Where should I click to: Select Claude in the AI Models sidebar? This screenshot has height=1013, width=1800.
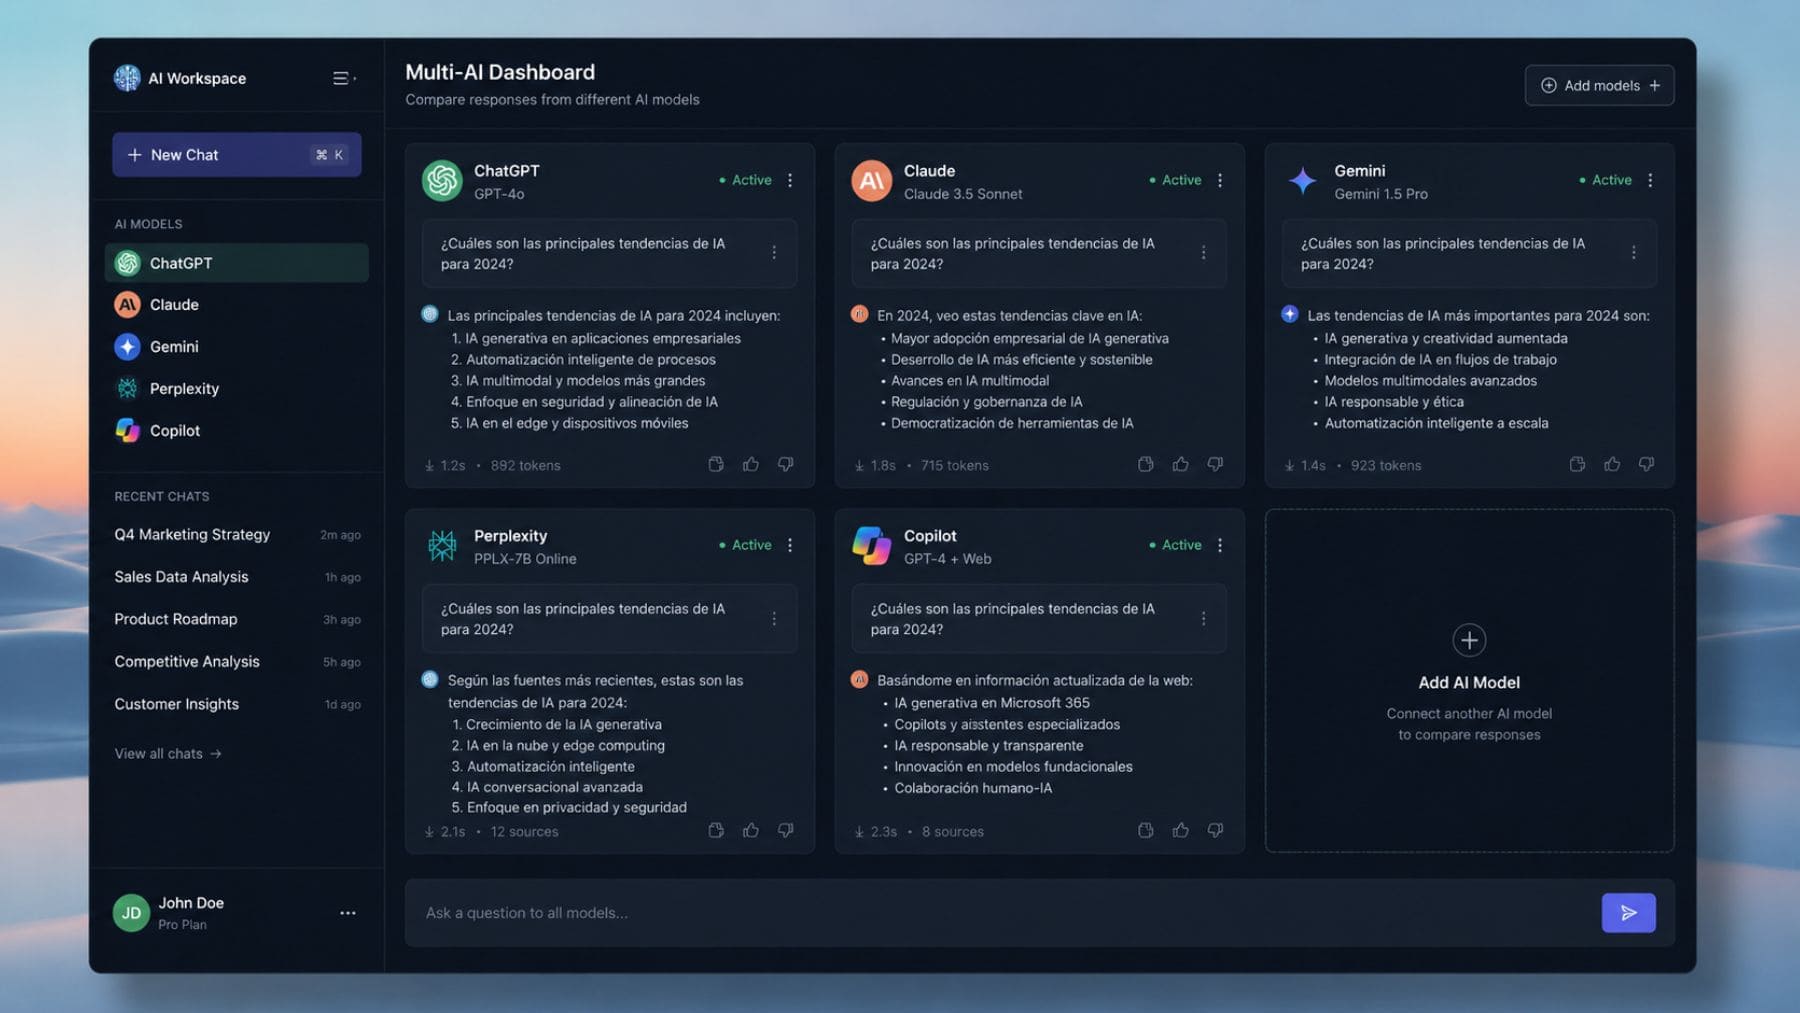pos(237,305)
